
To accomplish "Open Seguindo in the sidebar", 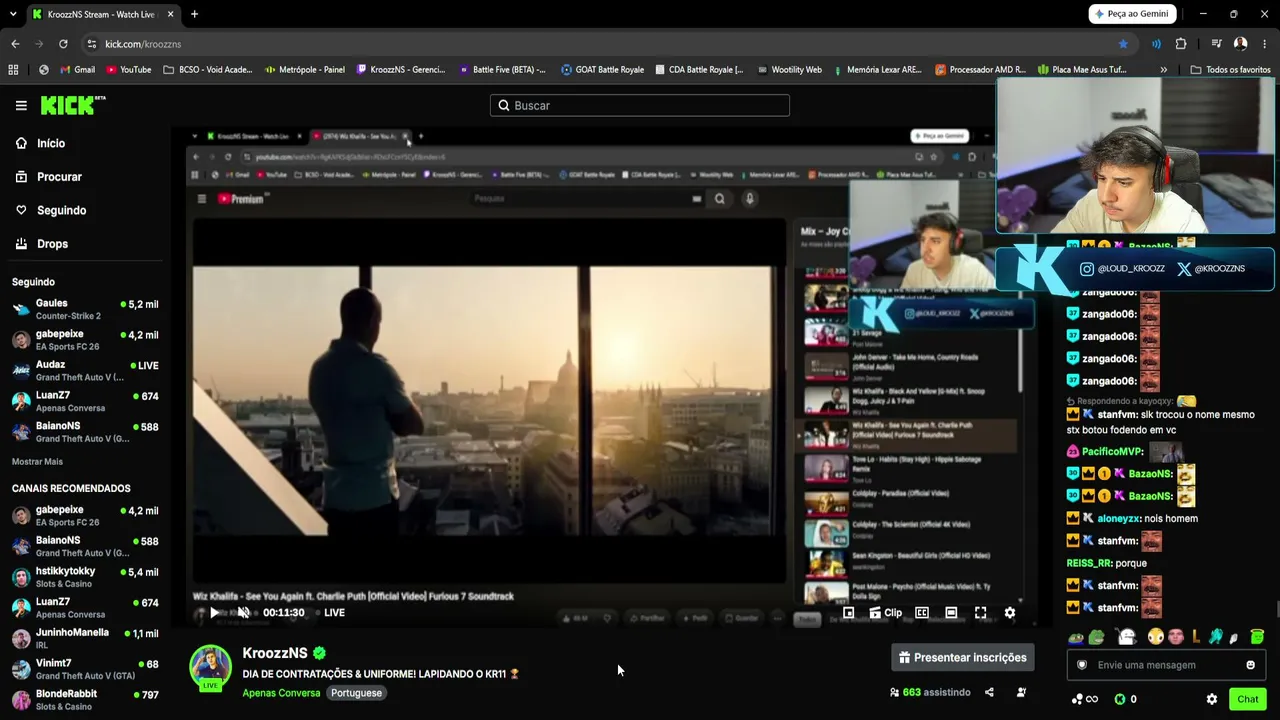I will tap(50, 210).
